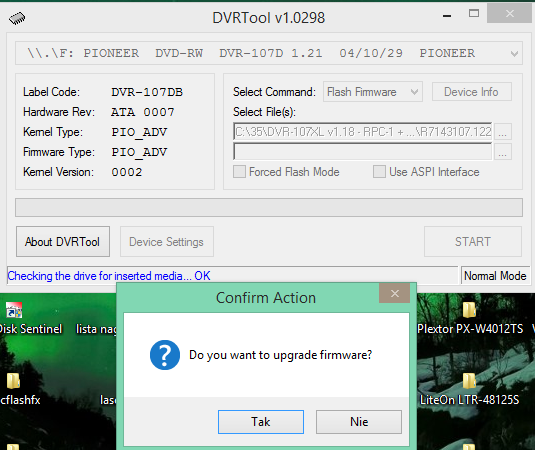The width and height of the screenshot is (535, 450).
Task: Enable Forced Flash Mode checkbox
Action: pos(239,172)
